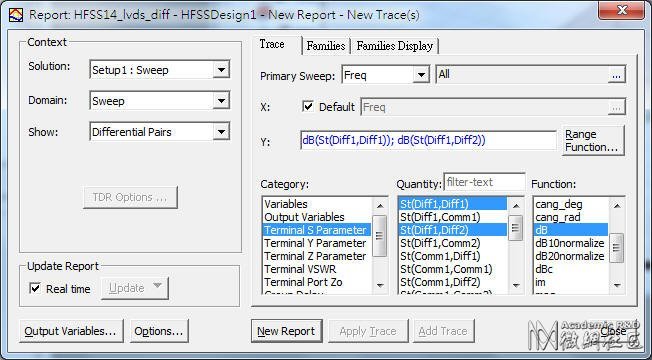Open the Range Function button
This screenshot has height=360, width=652.
593,141
